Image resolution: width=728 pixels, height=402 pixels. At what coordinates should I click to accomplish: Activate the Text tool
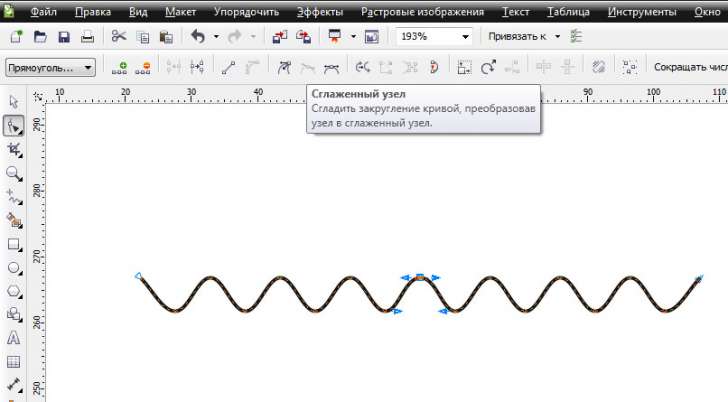(14, 338)
